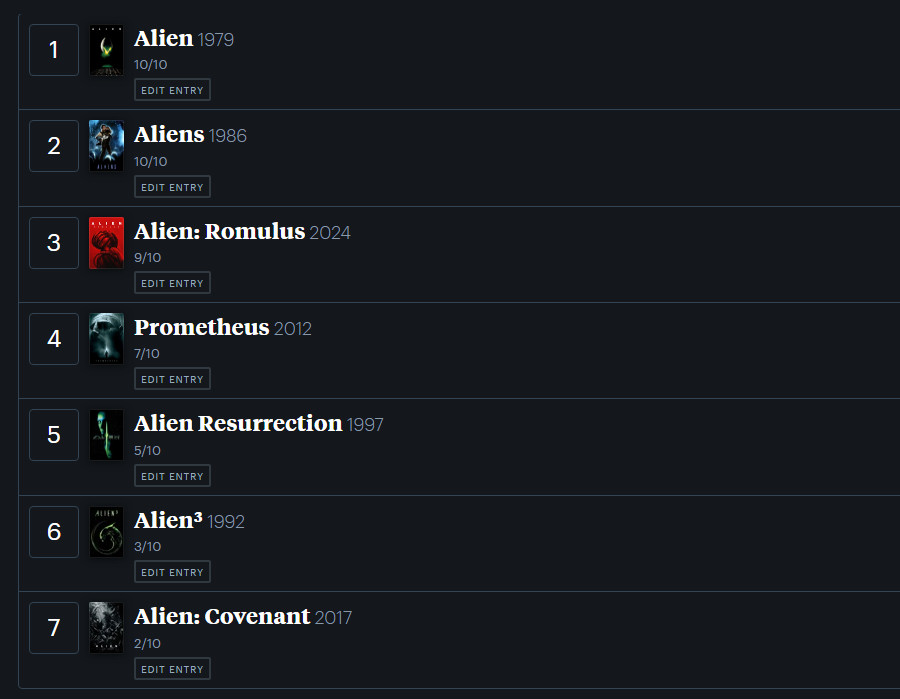Open the Aliens 1986 poster thumbnail
This screenshot has height=699, width=900.
coord(106,146)
